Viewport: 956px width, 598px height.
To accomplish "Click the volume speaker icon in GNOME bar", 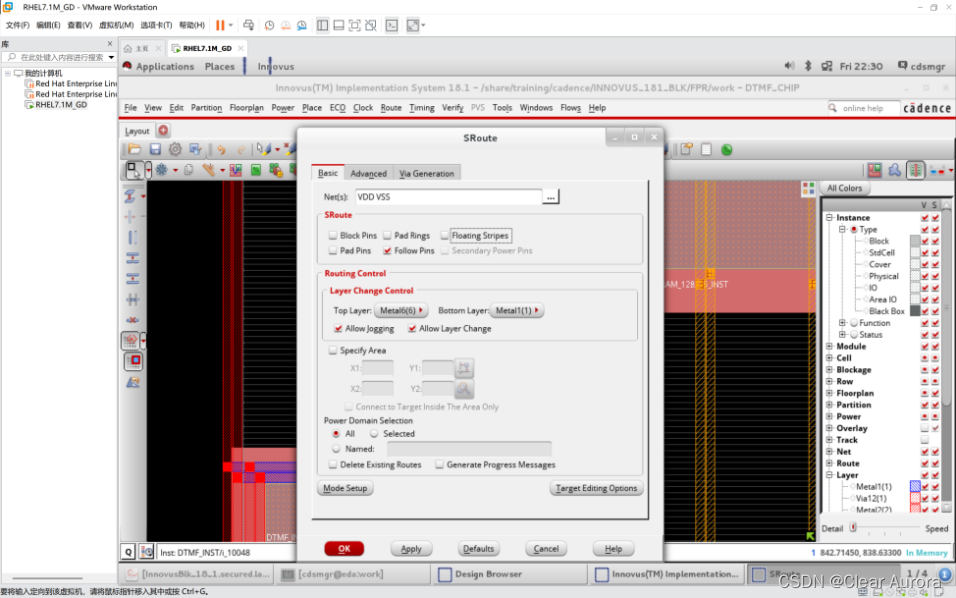I will click(789, 66).
